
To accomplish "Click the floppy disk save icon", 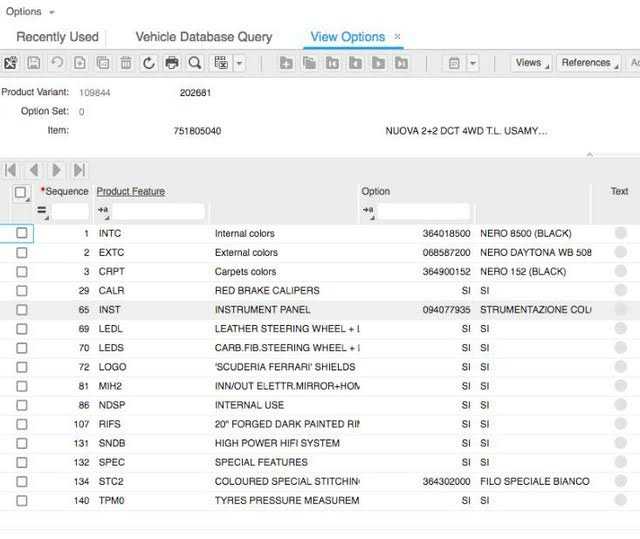I will 34,63.
